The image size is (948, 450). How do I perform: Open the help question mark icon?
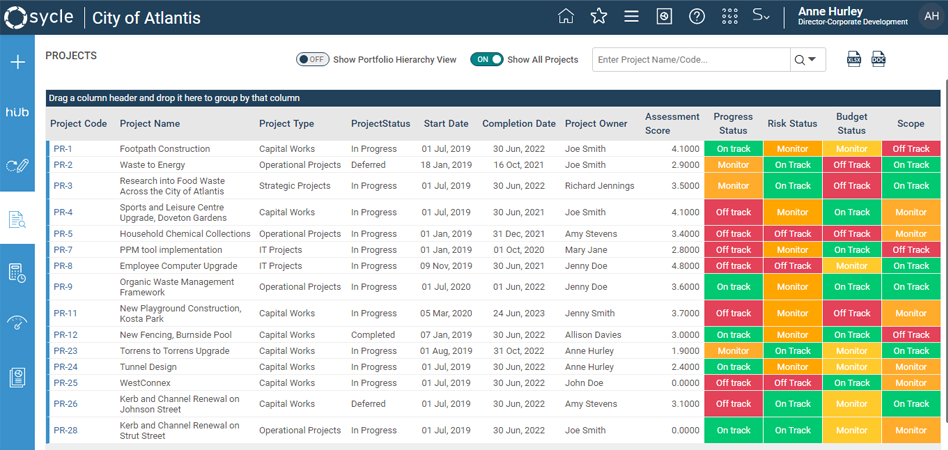click(x=697, y=16)
